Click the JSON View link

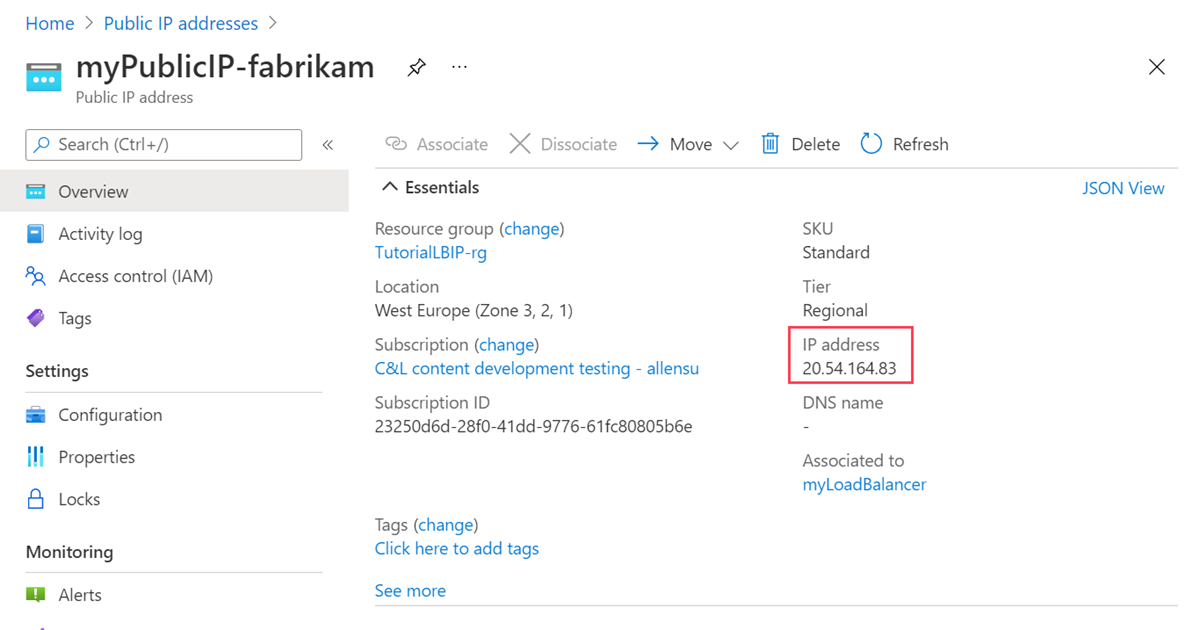click(1123, 188)
